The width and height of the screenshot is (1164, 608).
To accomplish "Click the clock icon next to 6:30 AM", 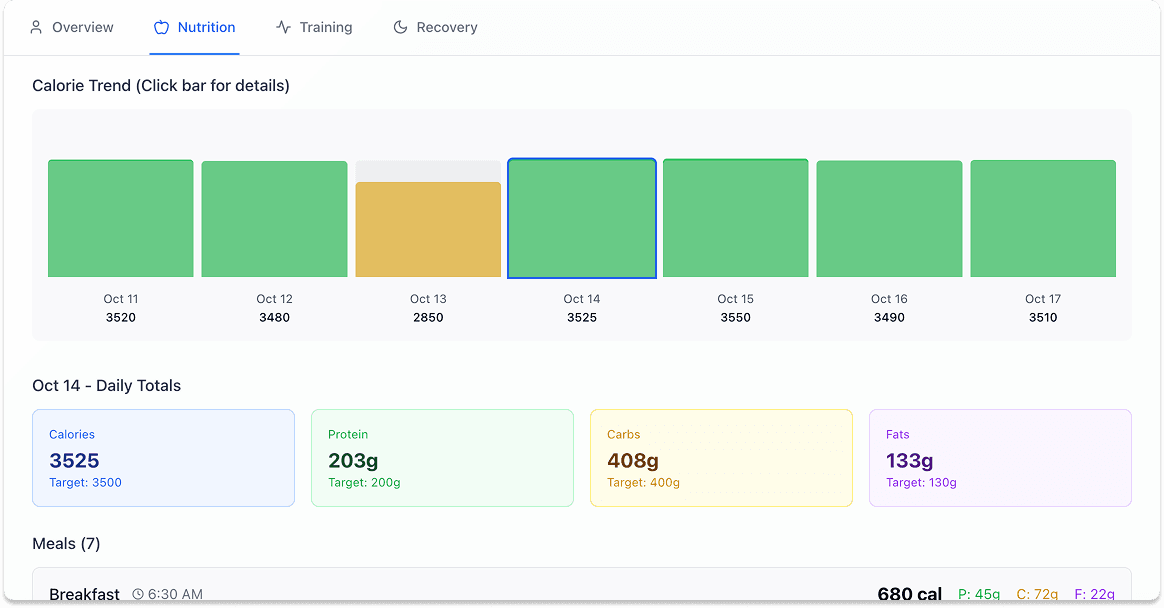I will 138,594.
